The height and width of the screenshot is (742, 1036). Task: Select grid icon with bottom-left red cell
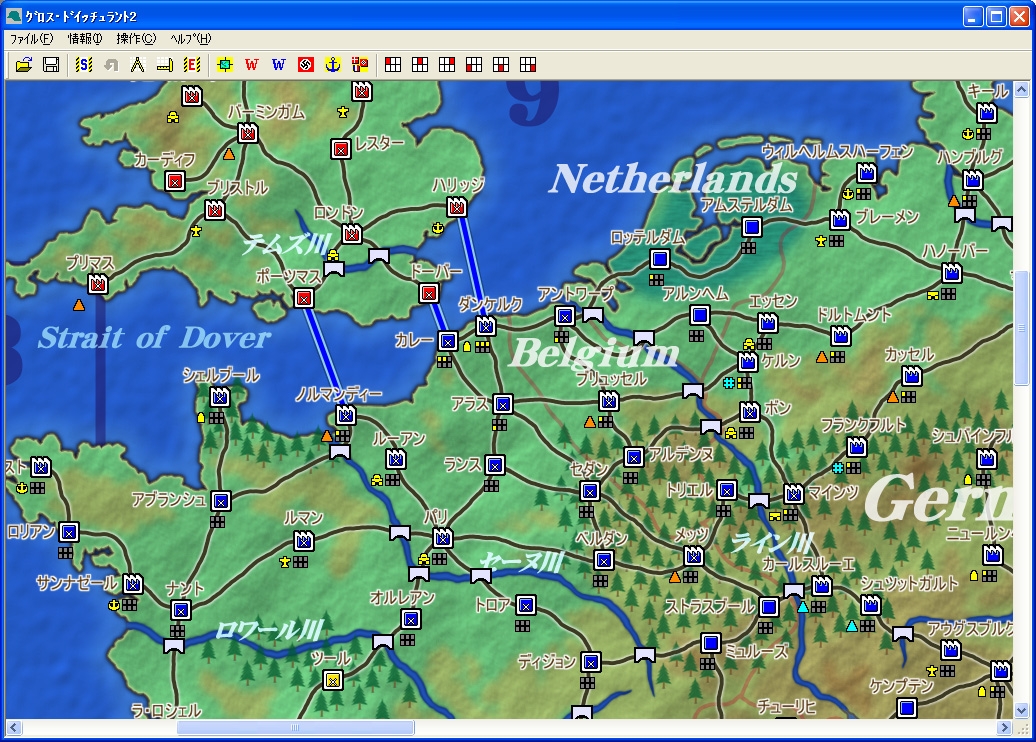(474, 65)
